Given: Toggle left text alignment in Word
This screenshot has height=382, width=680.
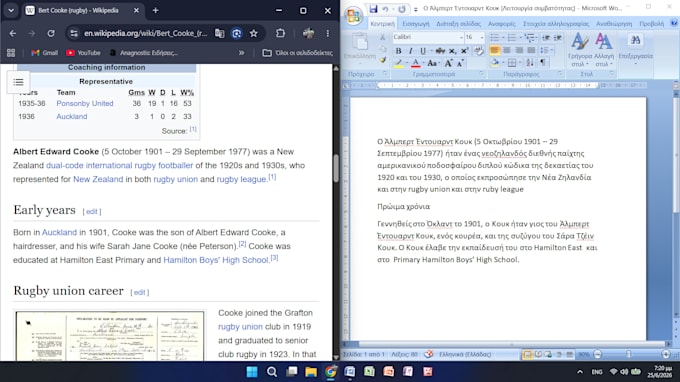Looking at the screenshot, I should [494, 50].
